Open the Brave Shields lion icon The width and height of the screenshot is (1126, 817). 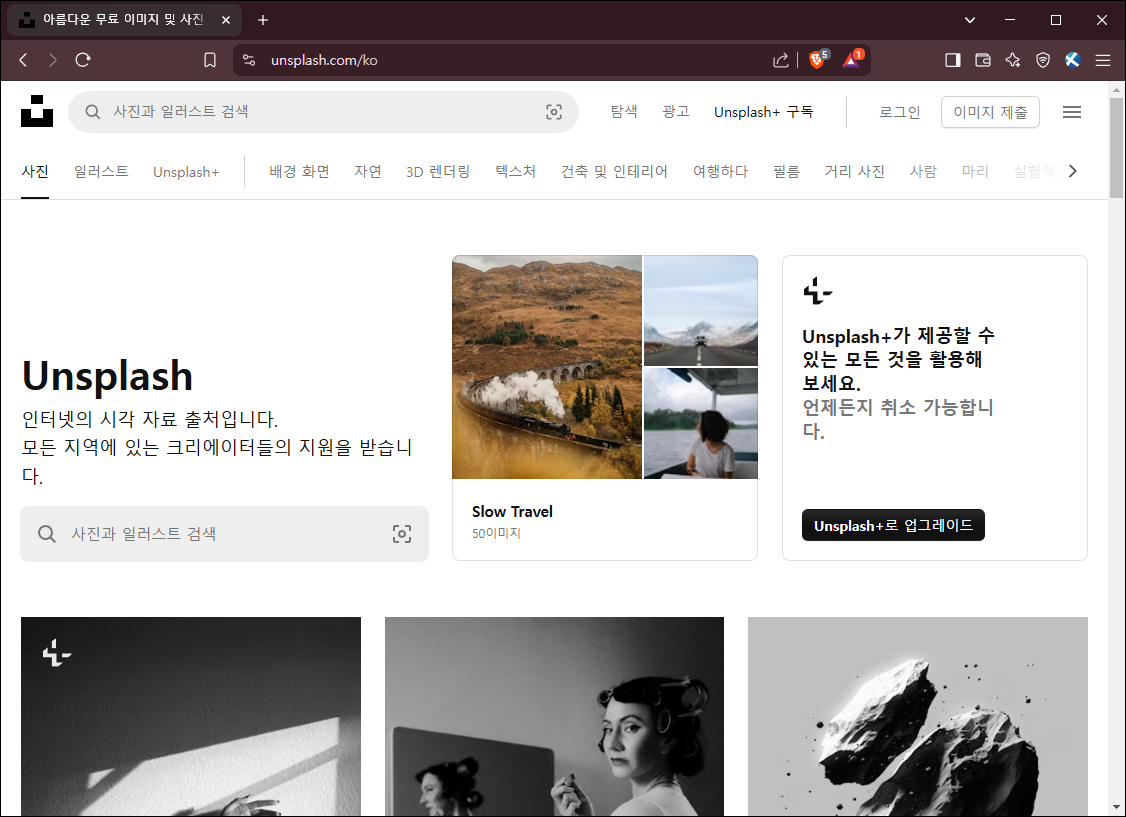pyautogui.click(x=817, y=60)
